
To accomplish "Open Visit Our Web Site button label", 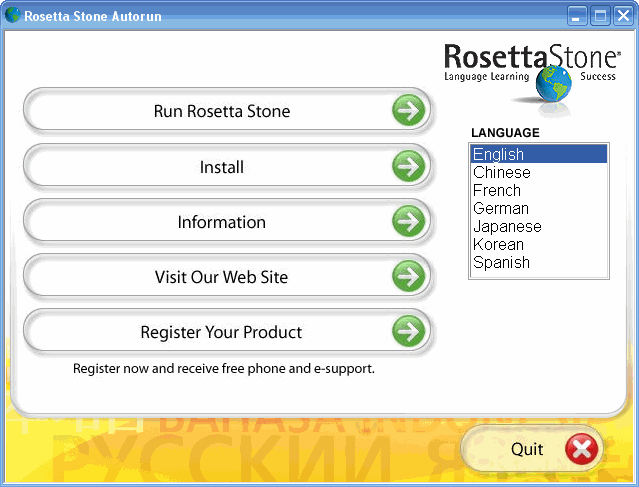I will coord(221,277).
